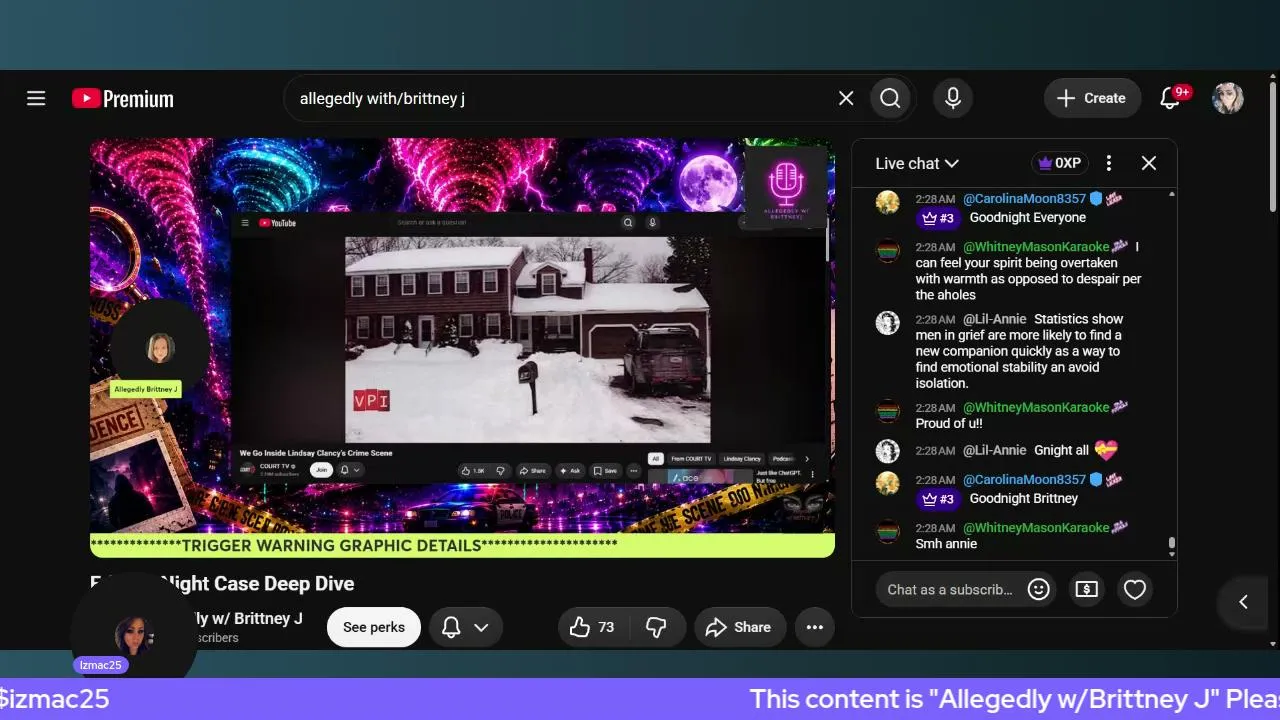Click the chat message 'Gnight all'
This screenshot has width=1280, height=720.
(1061, 450)
